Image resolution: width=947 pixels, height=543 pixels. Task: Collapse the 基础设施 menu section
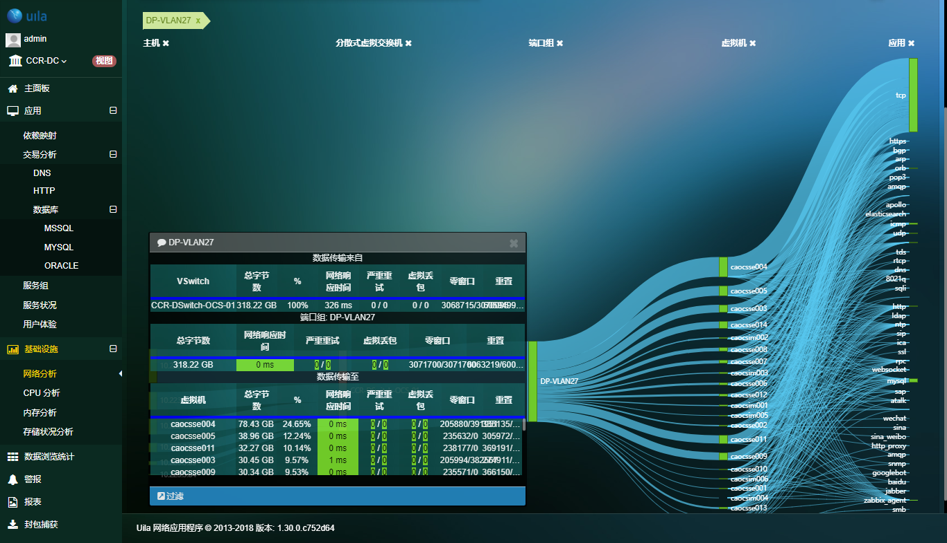[x=113, y=349]
